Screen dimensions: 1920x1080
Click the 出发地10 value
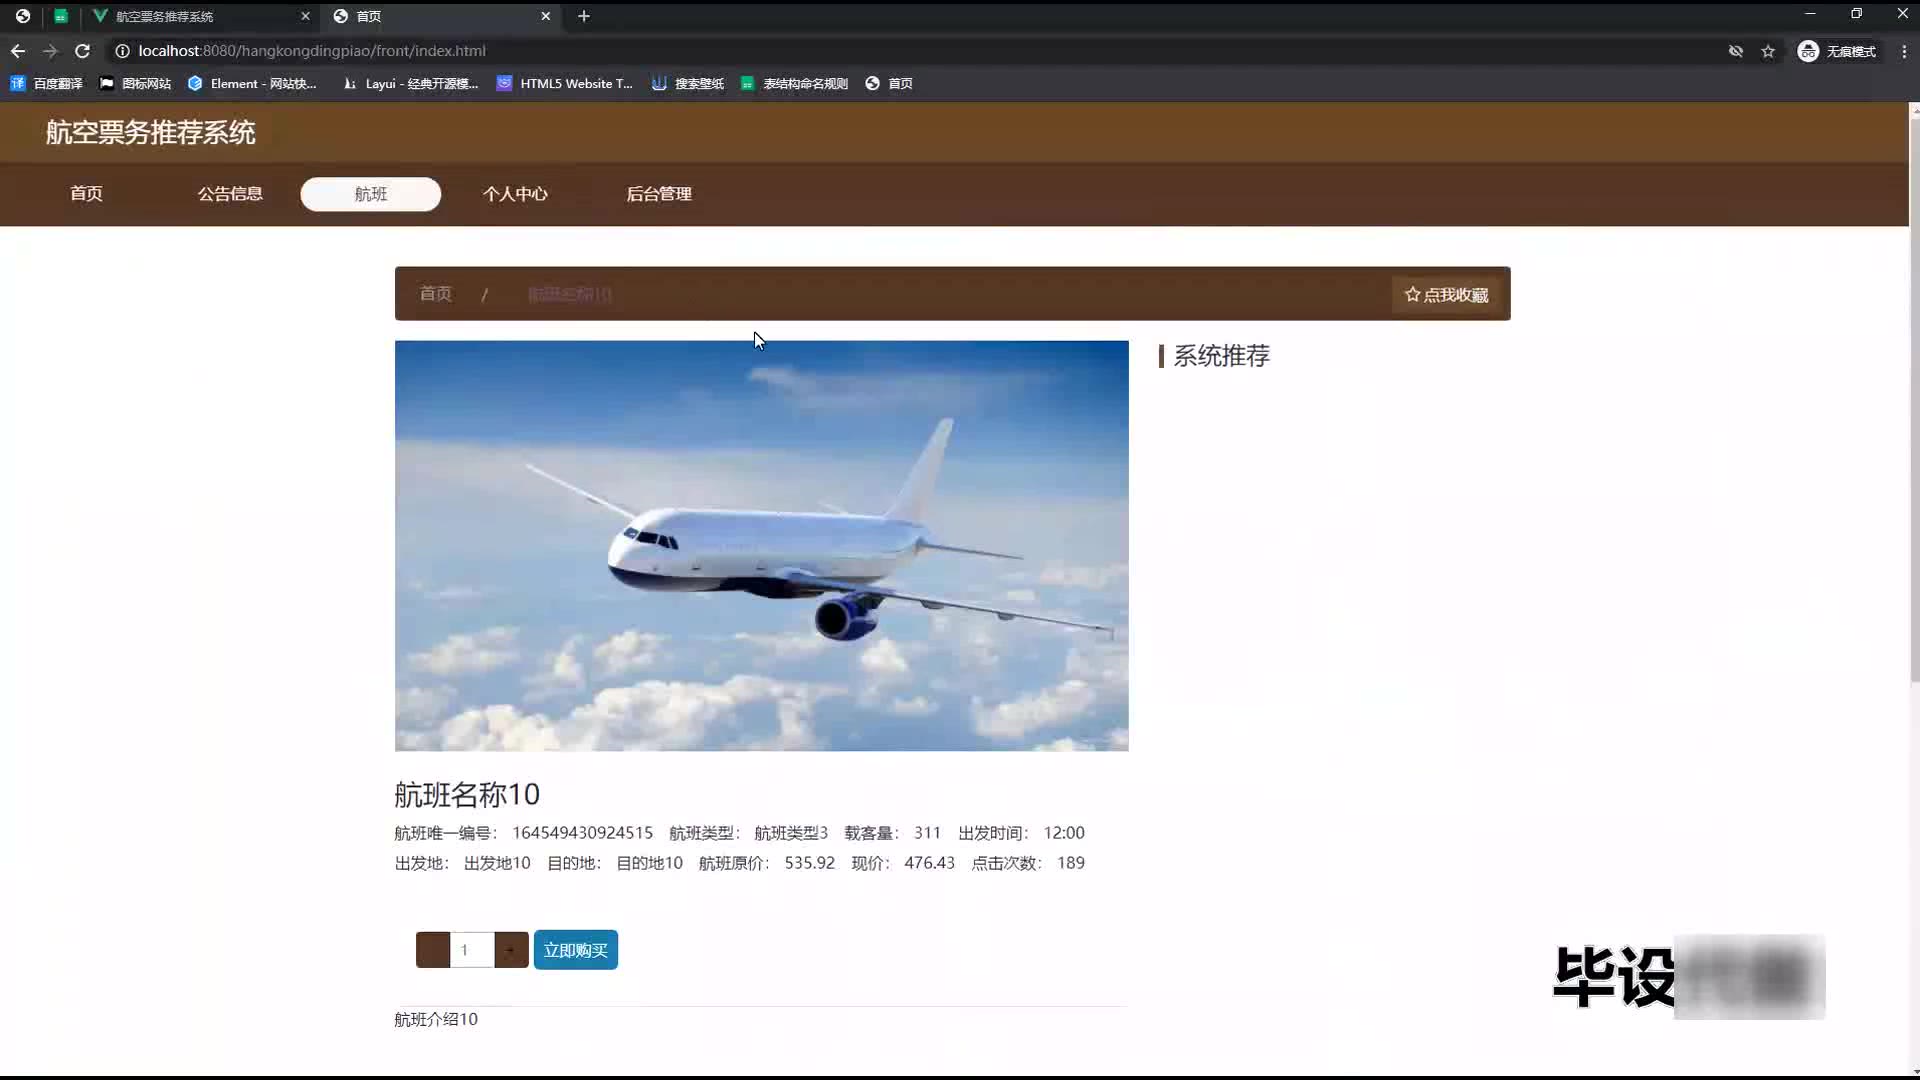tap(497, 863)
